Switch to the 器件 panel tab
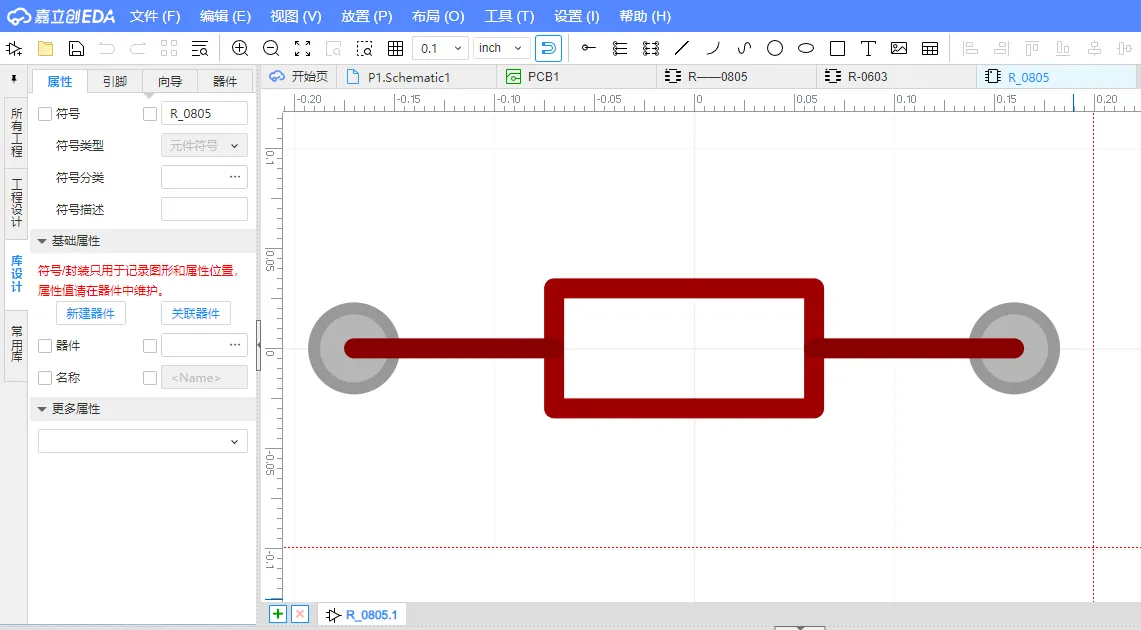The image size is (1141, 630). [225, 81]
